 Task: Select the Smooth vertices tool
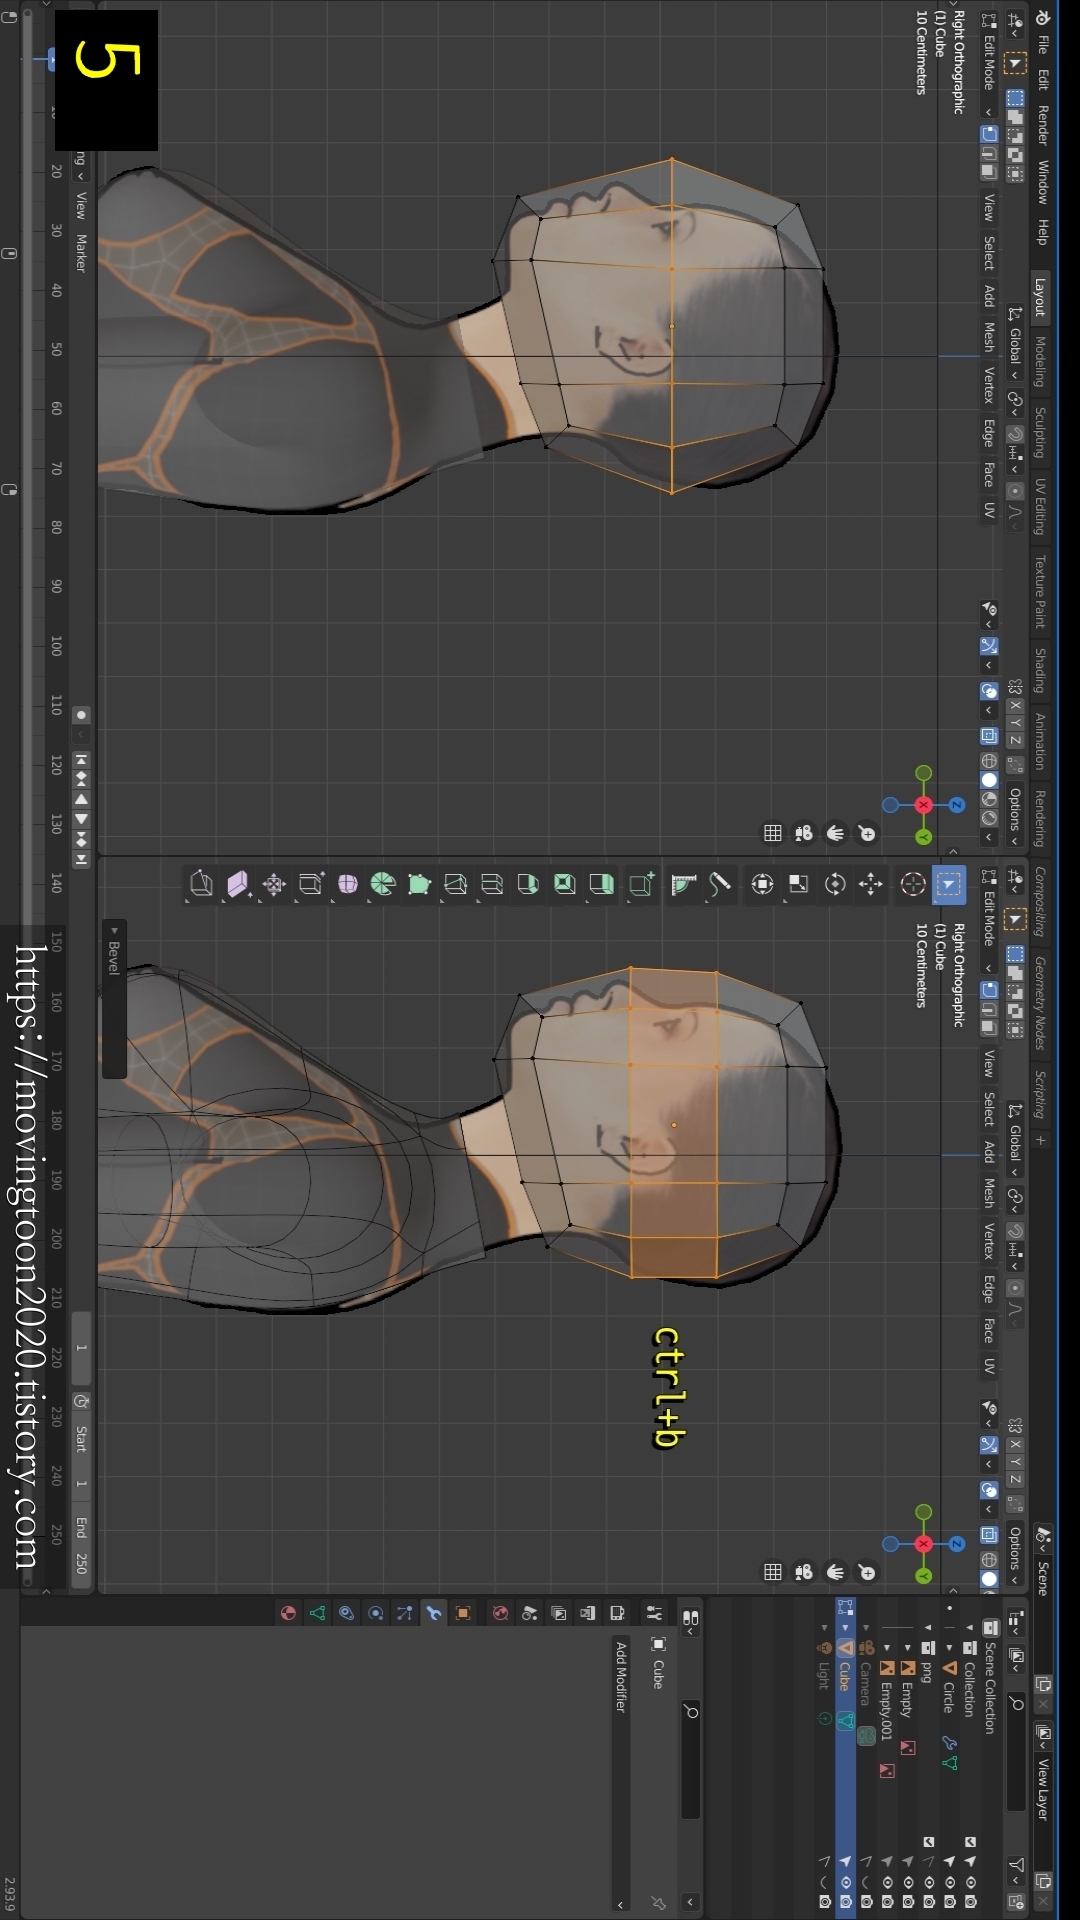coord(347,884)
